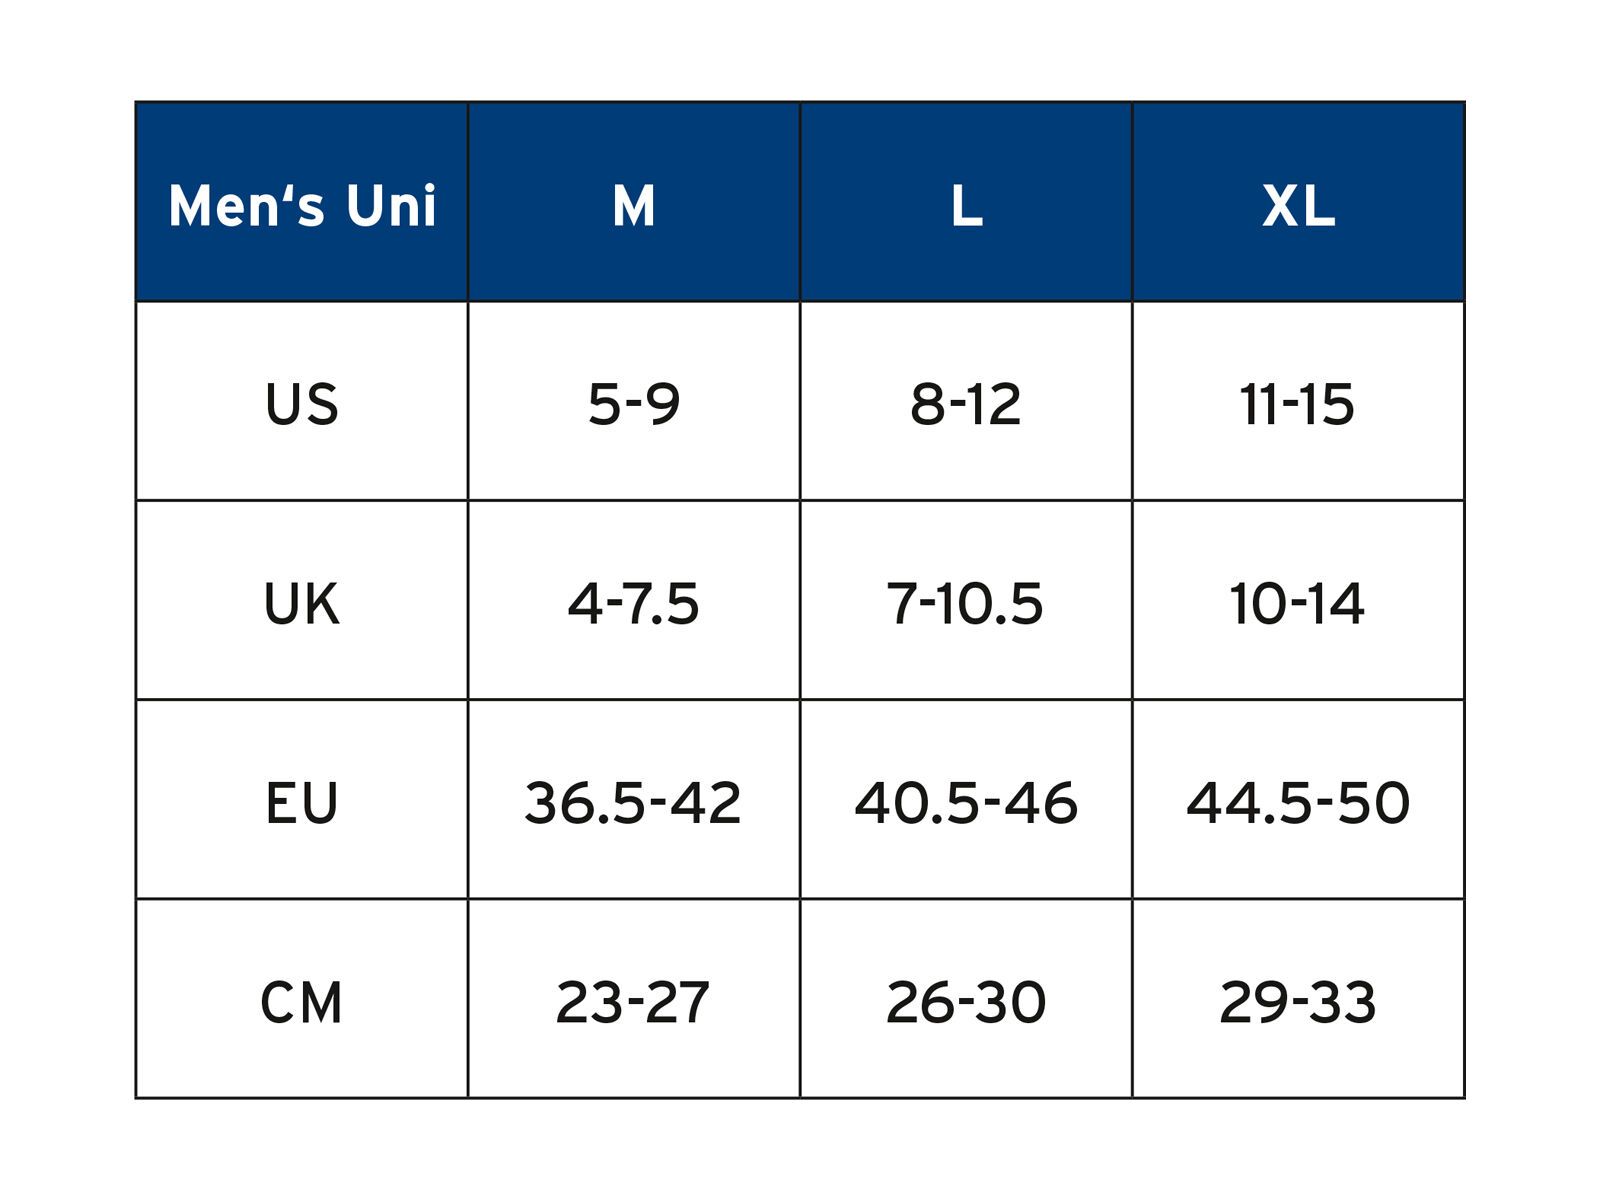Select the M size column header
Screen dimensions: 1600x1200
[634, 205]
